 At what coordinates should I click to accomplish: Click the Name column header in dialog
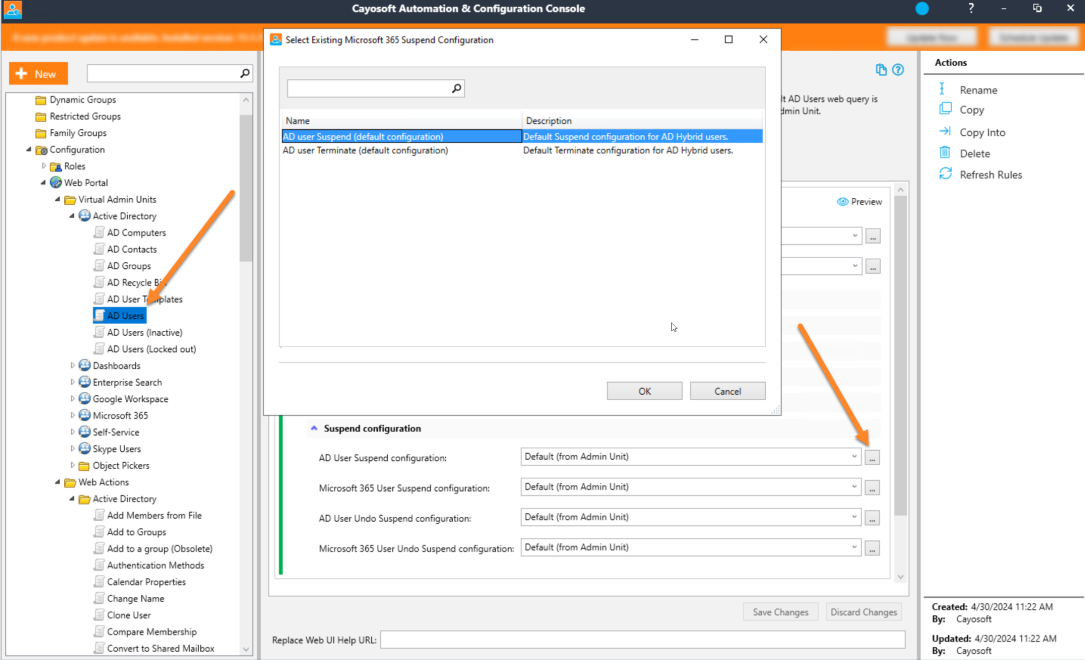tap(401, 120)
